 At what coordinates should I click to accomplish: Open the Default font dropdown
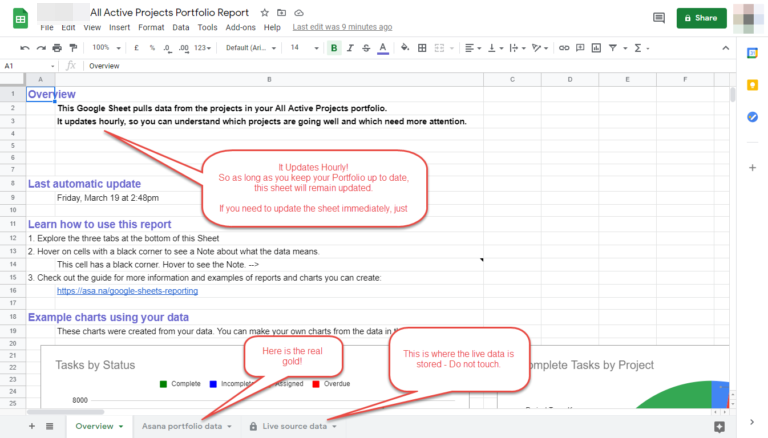pos(251,48)
